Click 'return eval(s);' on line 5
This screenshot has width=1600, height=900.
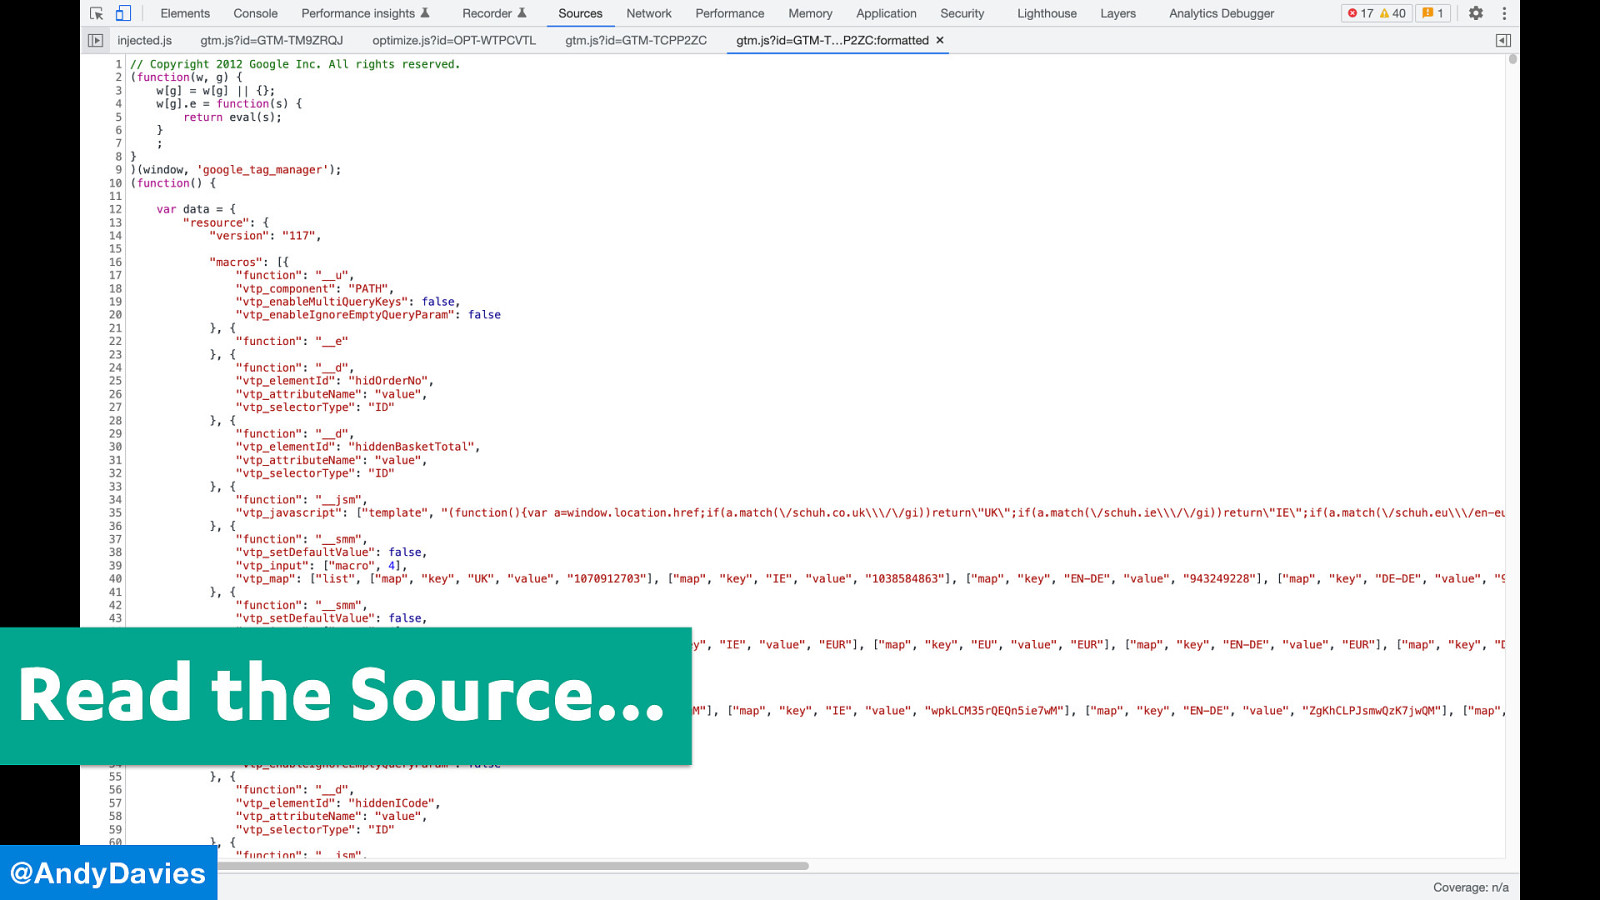click(x=232, y=117)
